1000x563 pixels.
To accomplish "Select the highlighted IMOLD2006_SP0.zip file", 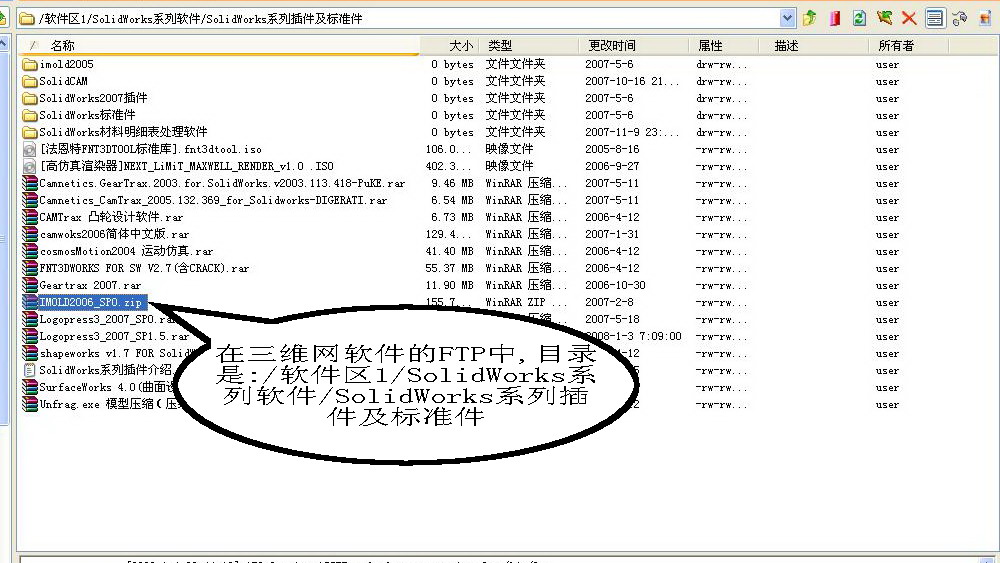I will [x=91, y=302].
